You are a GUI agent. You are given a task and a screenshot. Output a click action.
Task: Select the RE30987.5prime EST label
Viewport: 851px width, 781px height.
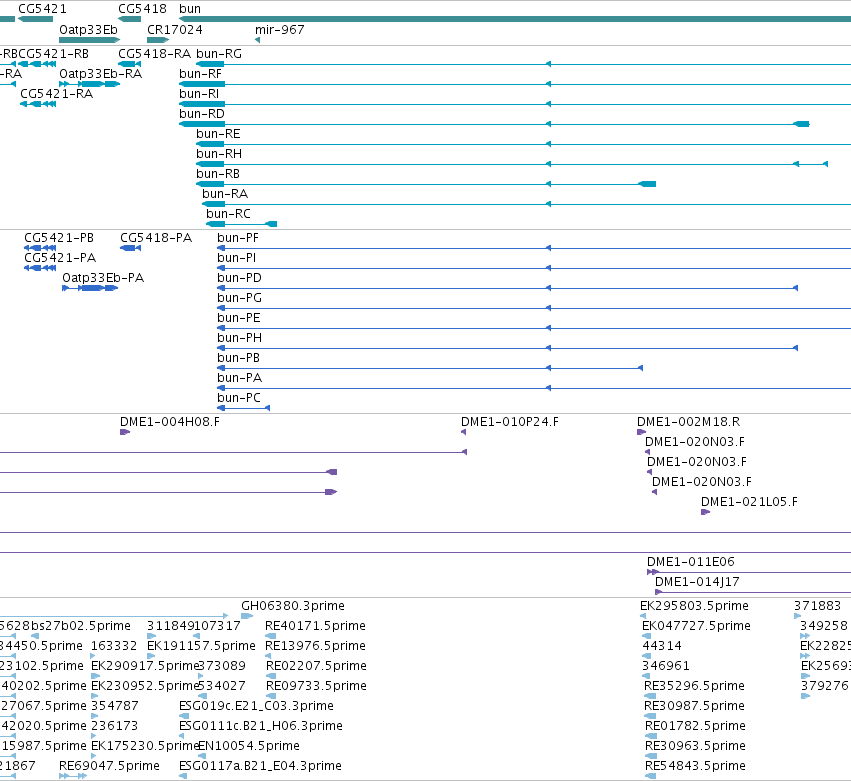coord(694,706)
